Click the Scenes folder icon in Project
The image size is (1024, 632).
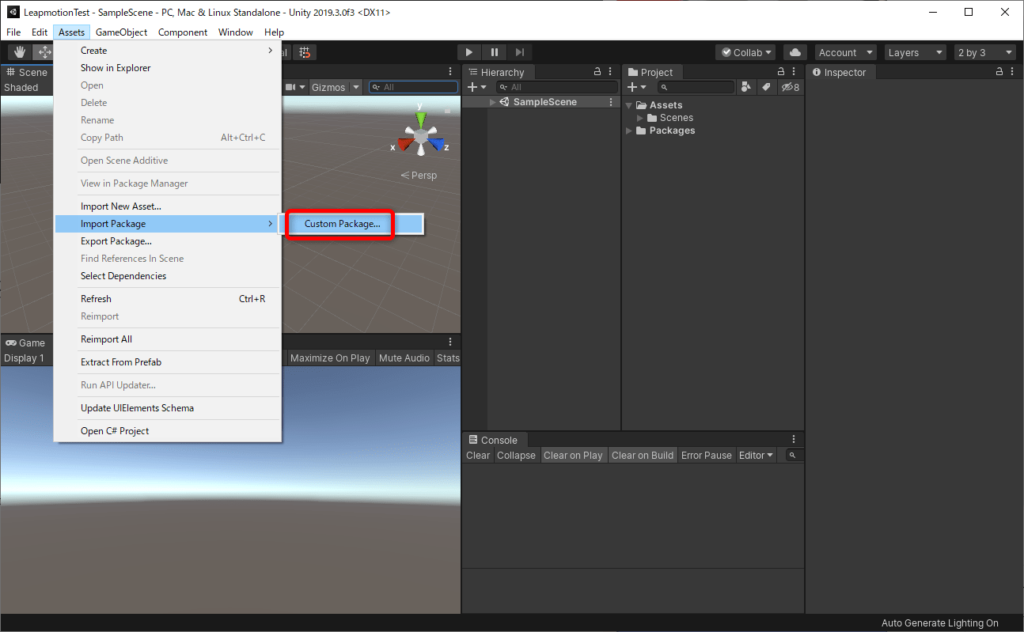point(652,118)
